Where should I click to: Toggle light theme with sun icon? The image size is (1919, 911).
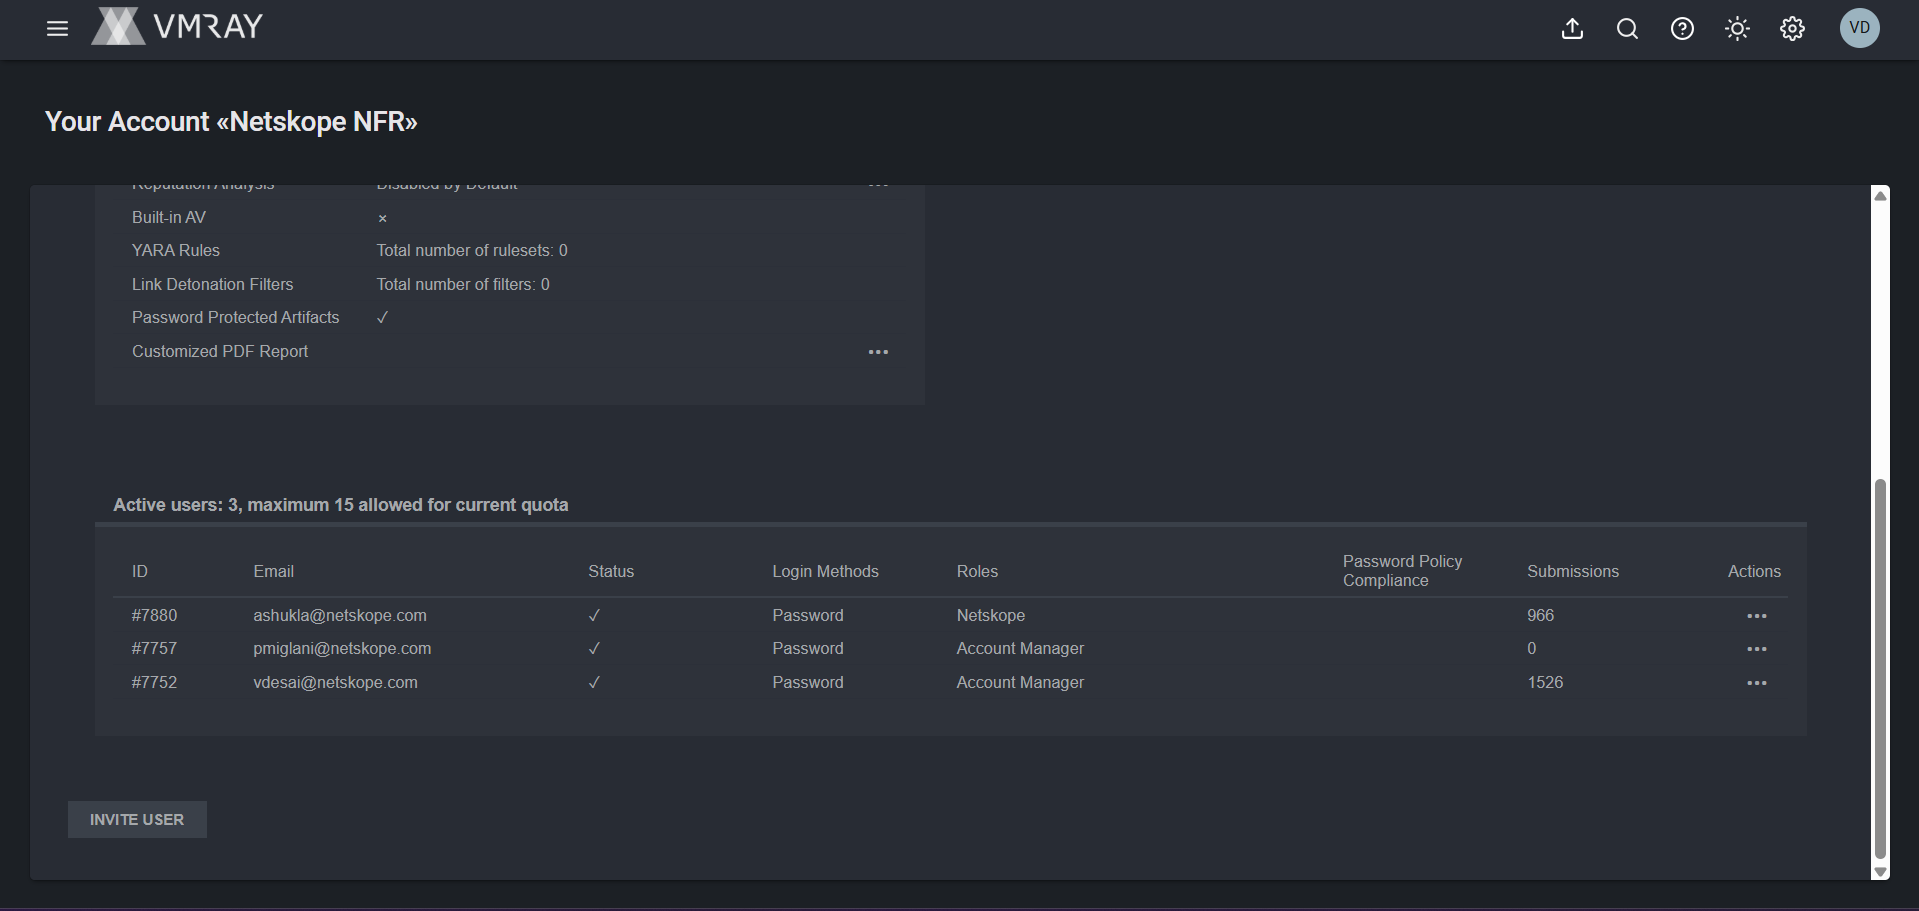coord(1737,29)
